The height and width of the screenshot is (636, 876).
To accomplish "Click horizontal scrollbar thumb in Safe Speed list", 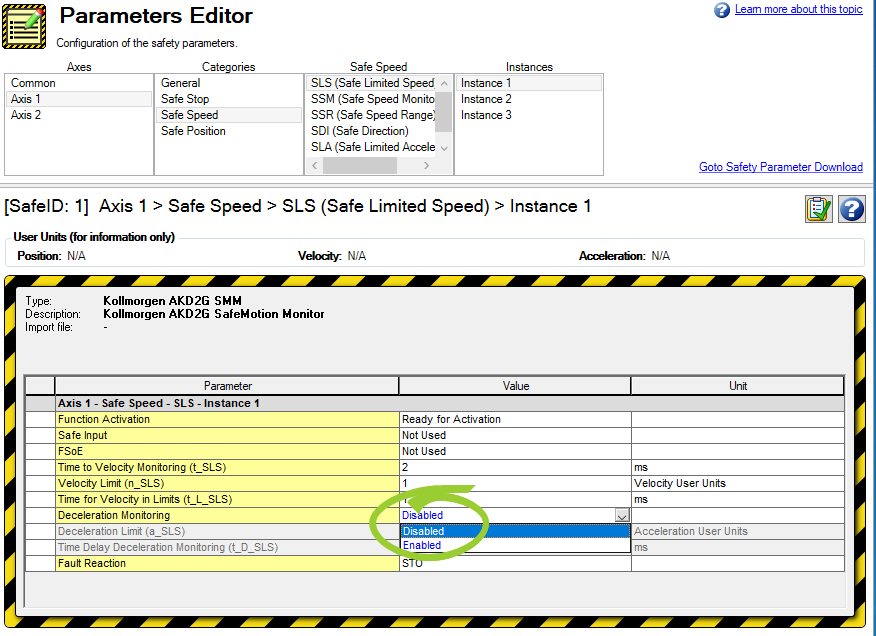I will 360,165.
